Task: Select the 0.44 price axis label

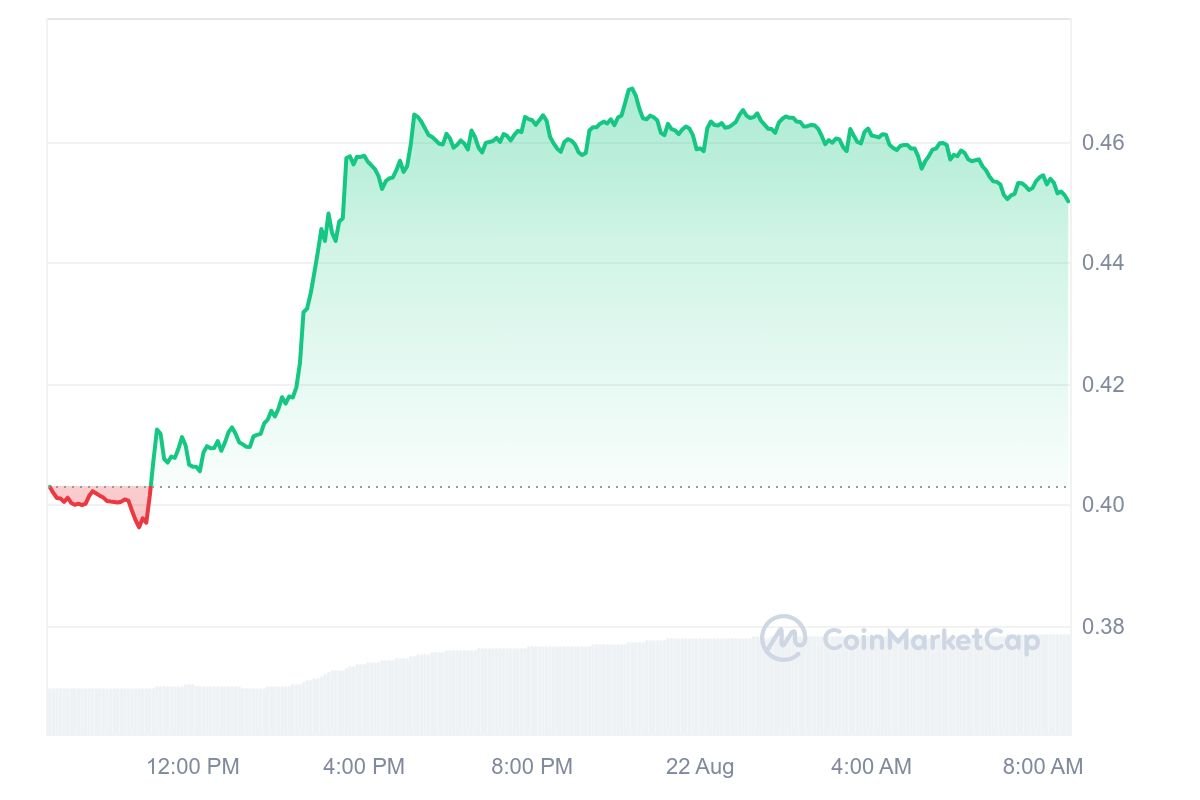Action: point(1103,263)
